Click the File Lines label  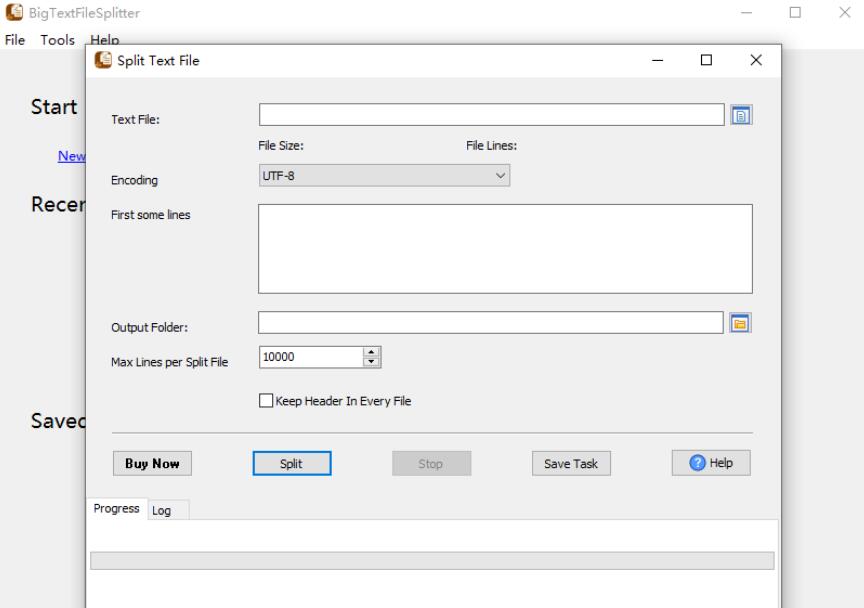492,146
